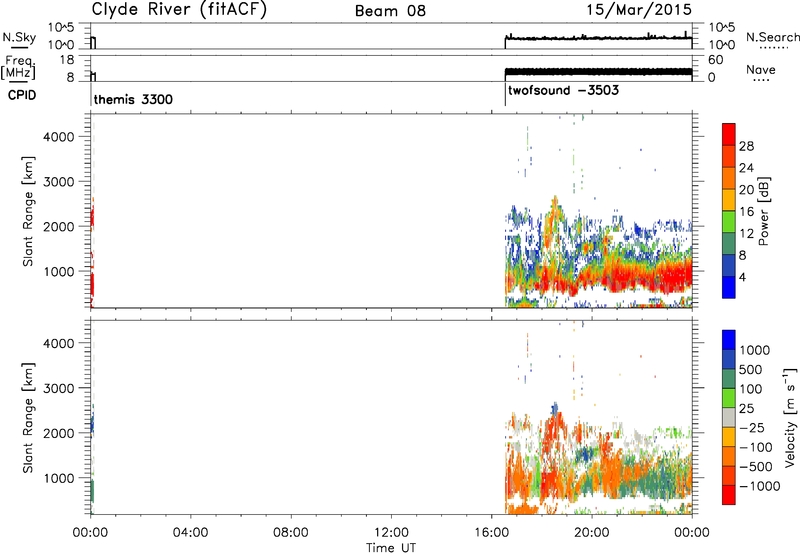Click the '12:00' time tick label

pos(391,533)
